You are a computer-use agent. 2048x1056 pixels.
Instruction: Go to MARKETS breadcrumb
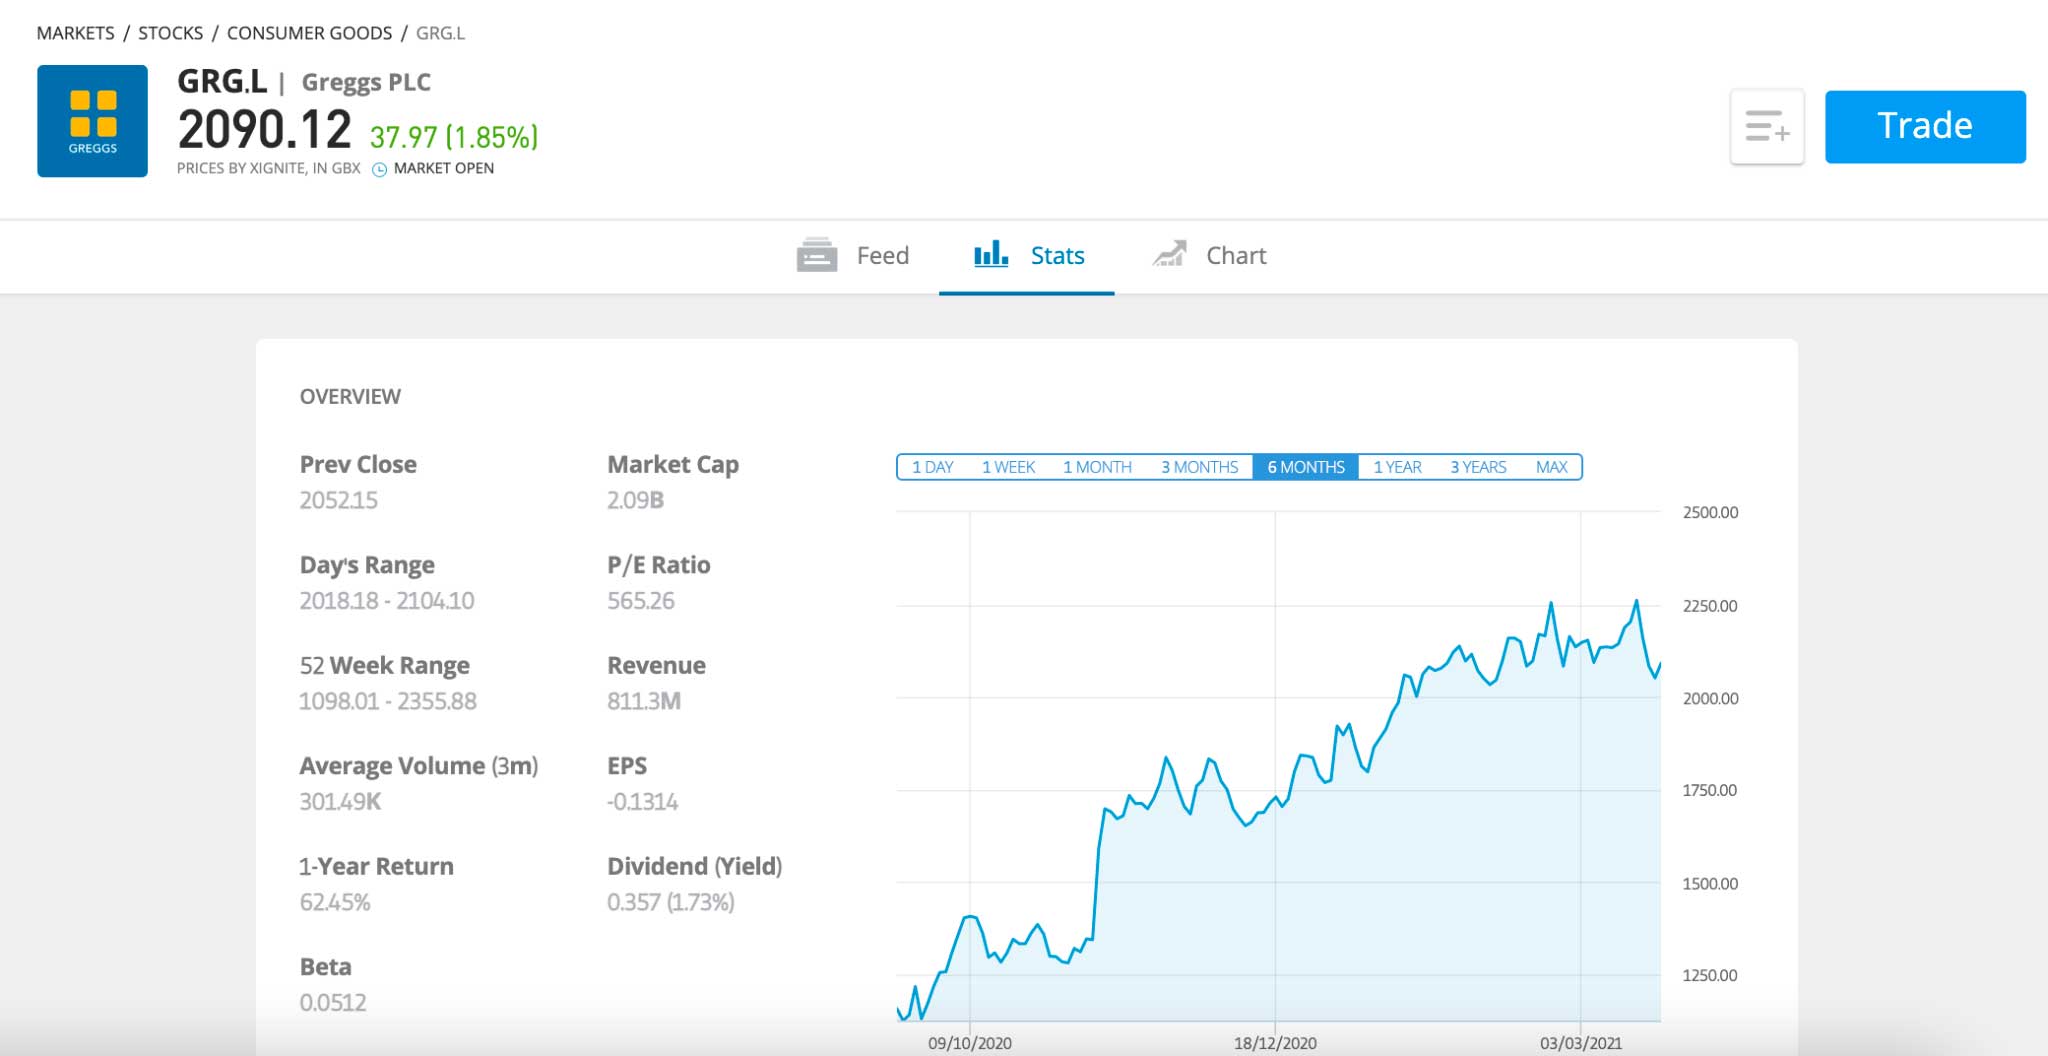pos(76,33)
